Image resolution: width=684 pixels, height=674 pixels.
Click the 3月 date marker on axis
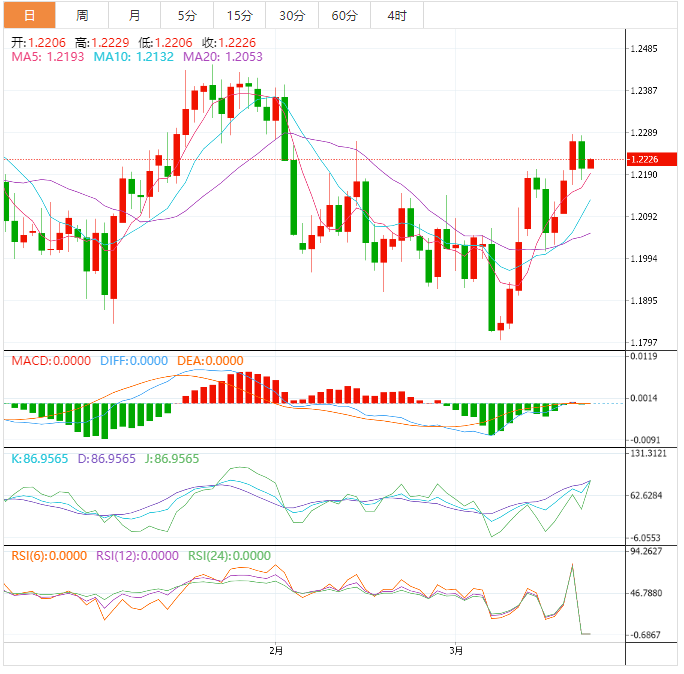coord(456,650)
